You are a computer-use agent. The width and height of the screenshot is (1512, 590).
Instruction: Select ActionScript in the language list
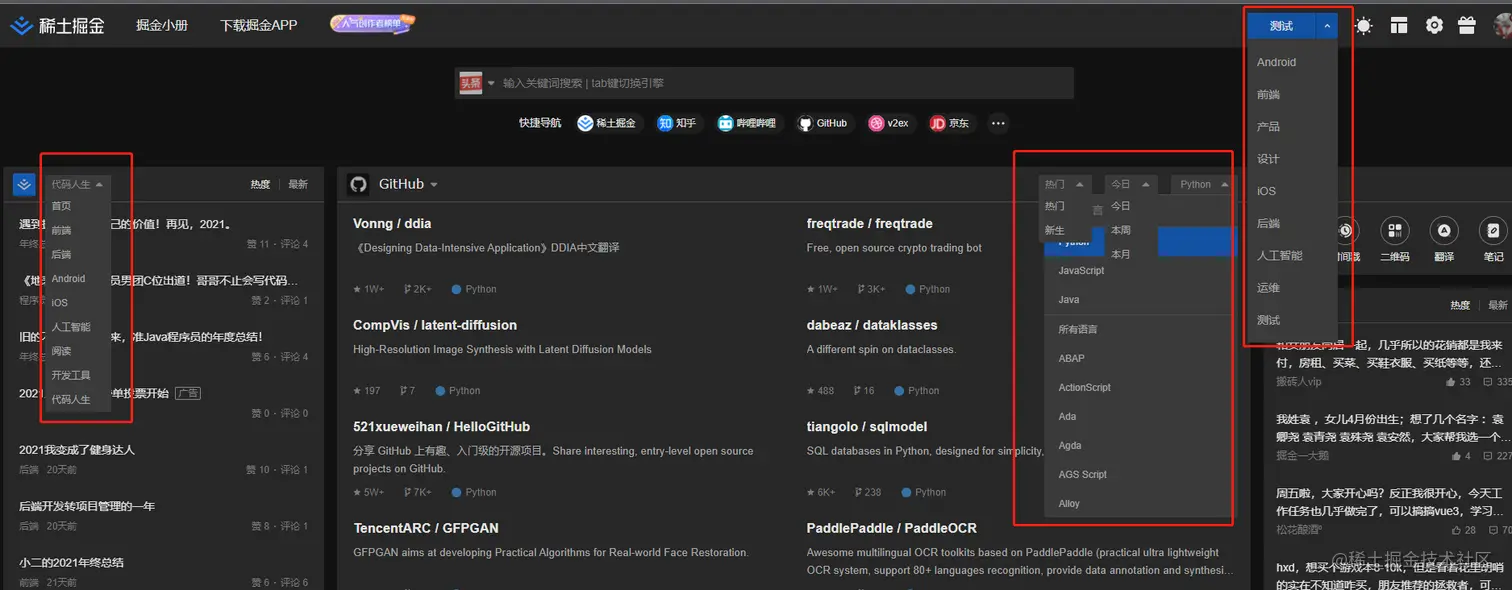(1084, 387)
